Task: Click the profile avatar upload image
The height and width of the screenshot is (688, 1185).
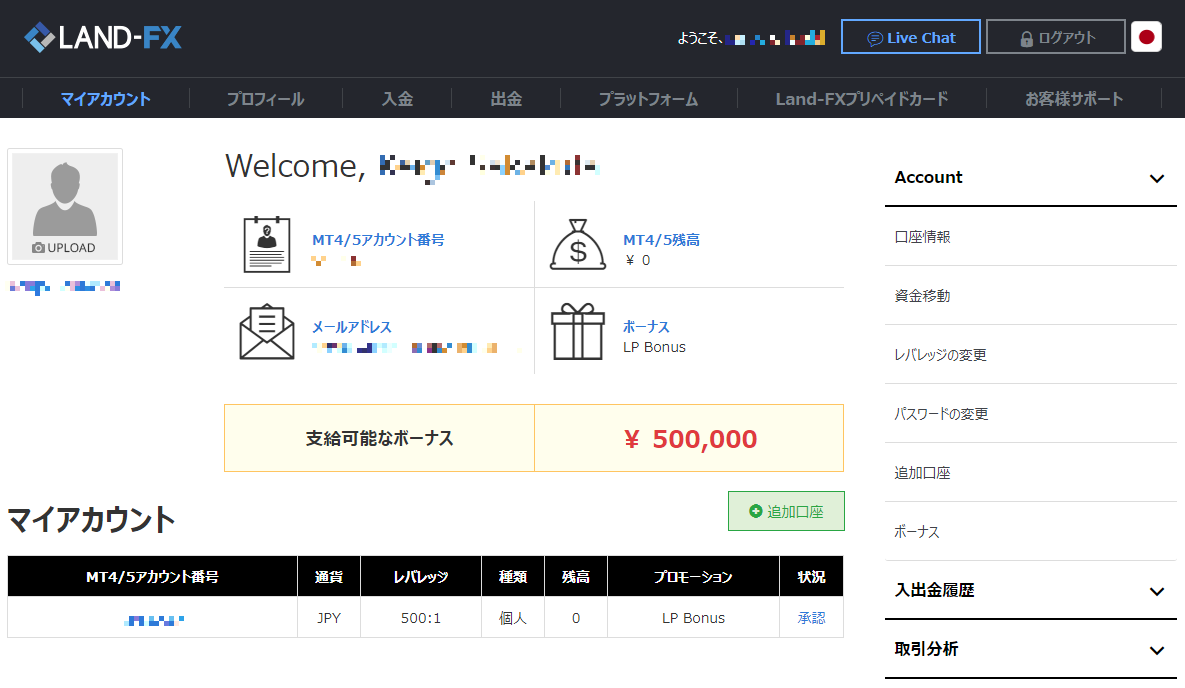Action: tap(65, 206)
